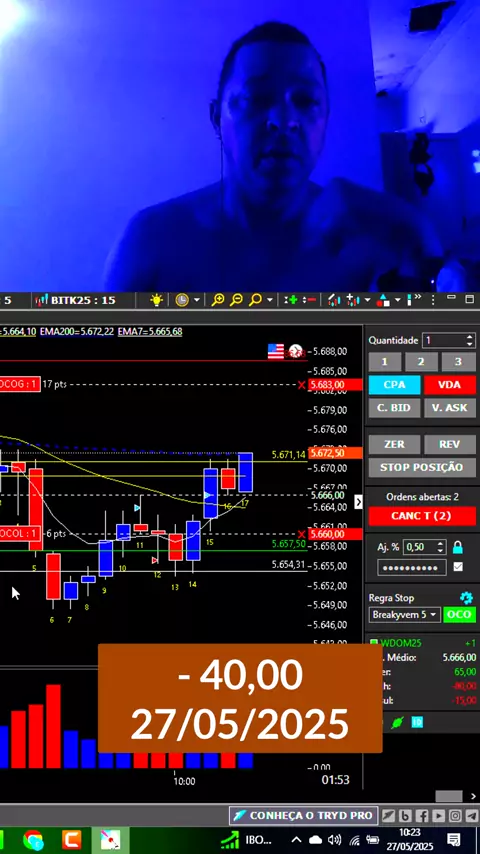480x854 pixels.
Task: Click the green plug connection icon
Action: pyautogui.click(x=397, y=723)
